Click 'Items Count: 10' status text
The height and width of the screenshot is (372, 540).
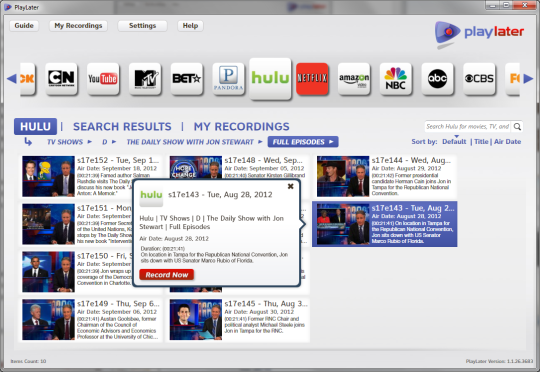click(x=28, y=361)
